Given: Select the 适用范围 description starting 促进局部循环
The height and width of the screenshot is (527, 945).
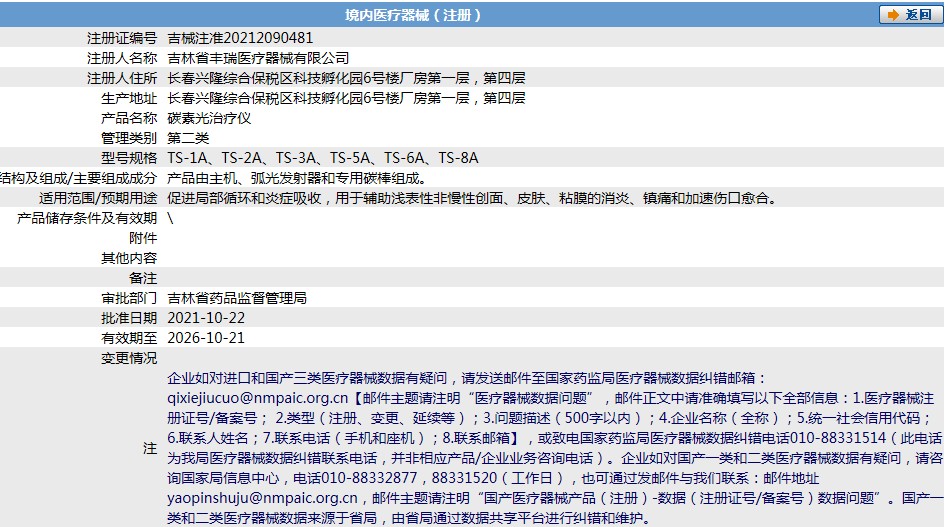Looking at the screenshot, I should coord(472,198).
